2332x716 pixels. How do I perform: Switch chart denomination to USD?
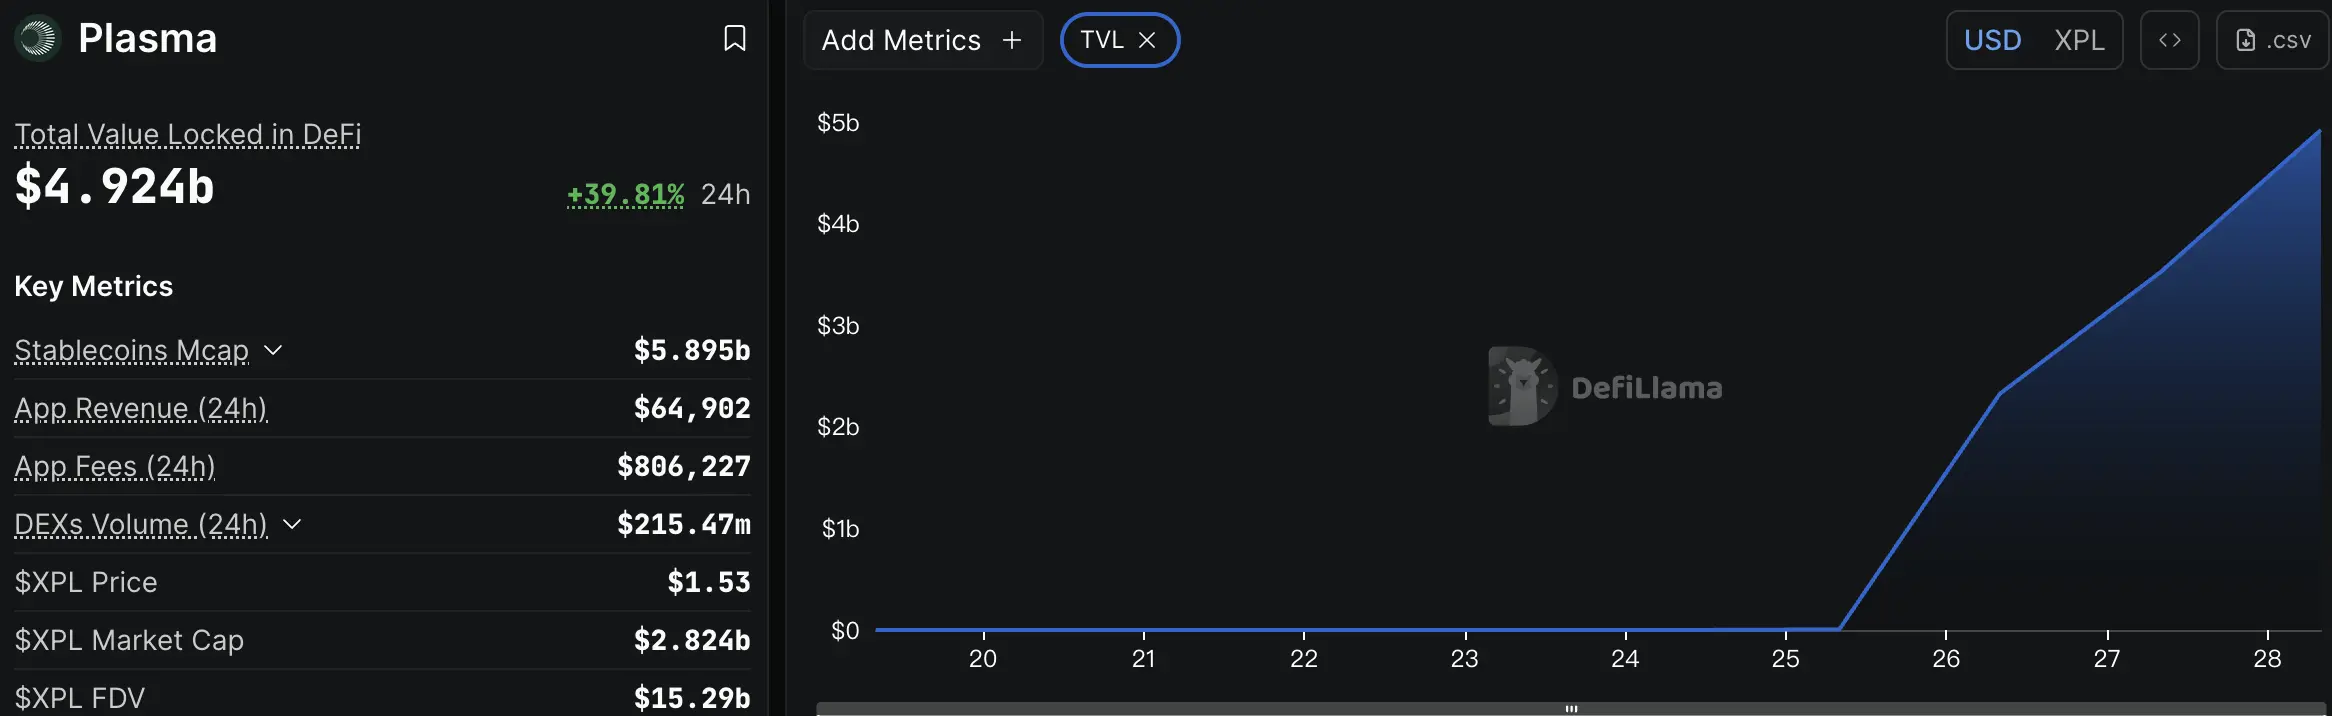click(x=1992, y=40)
